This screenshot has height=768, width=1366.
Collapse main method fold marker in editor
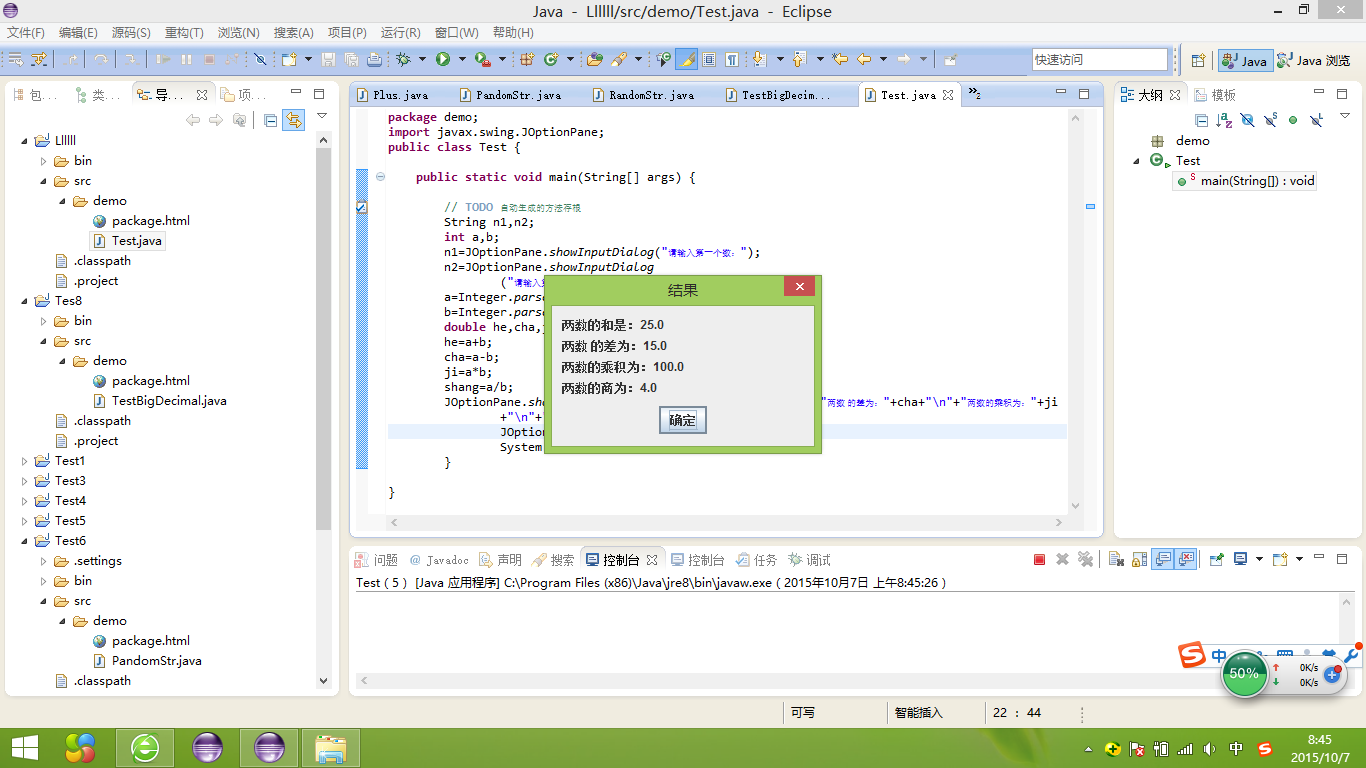[x=380, y=177]
